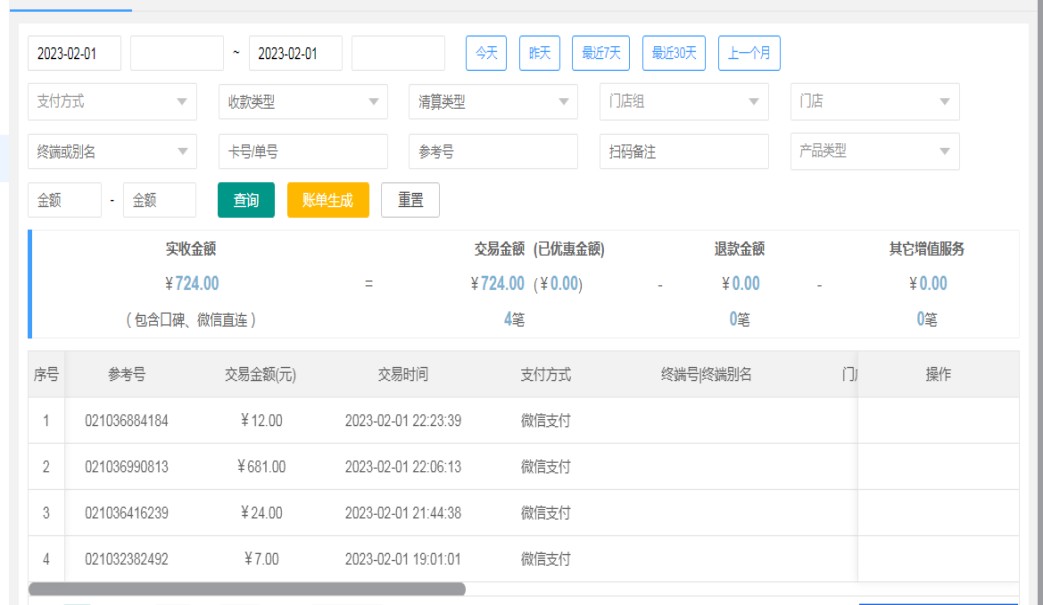Click the horizontal table scrollbar
This screenshot has width=1043, height=605.
click(x=247, y=589)
